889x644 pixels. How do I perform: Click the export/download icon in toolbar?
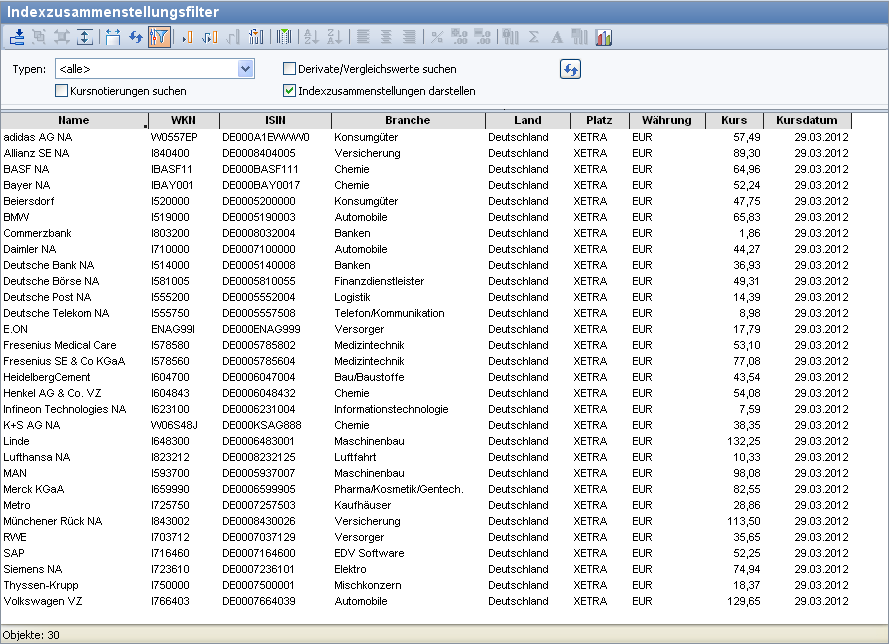pos(17,37)
